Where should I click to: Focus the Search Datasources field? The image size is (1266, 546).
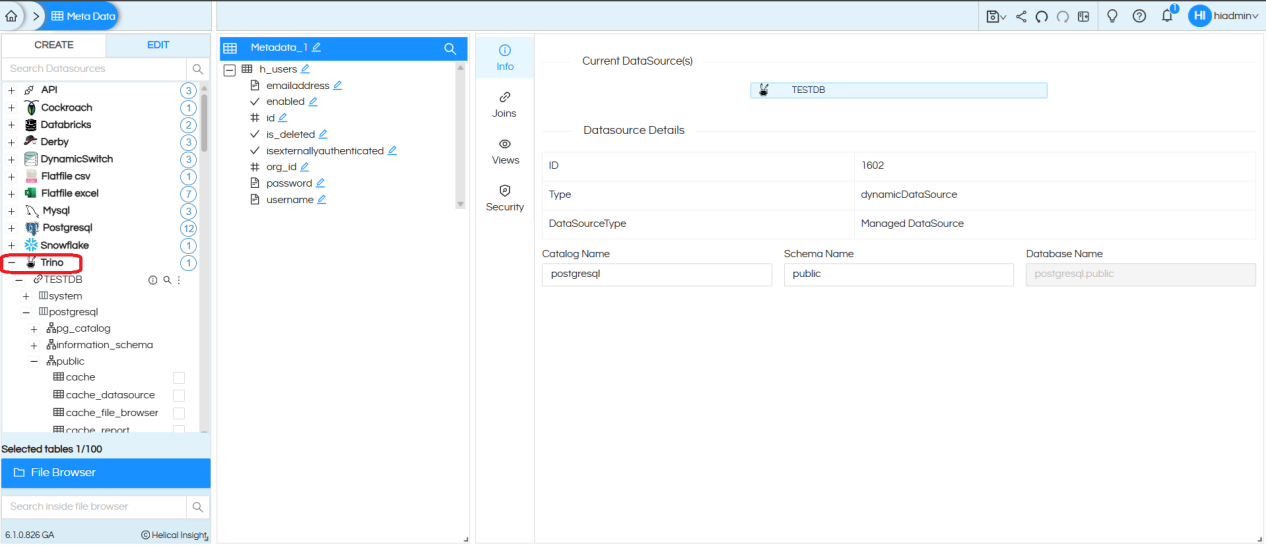pos(95,69)
